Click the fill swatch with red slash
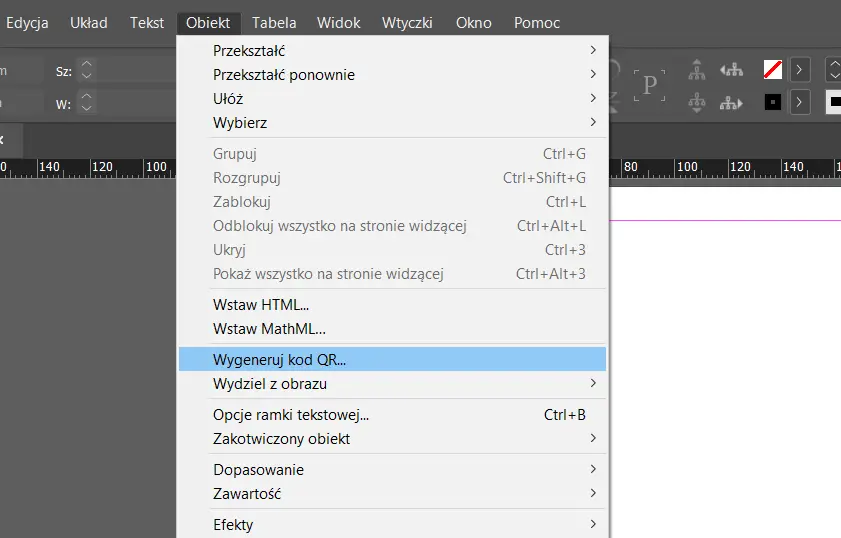The width and height of the screenshot is (841, 538). [x=772, y=70]
